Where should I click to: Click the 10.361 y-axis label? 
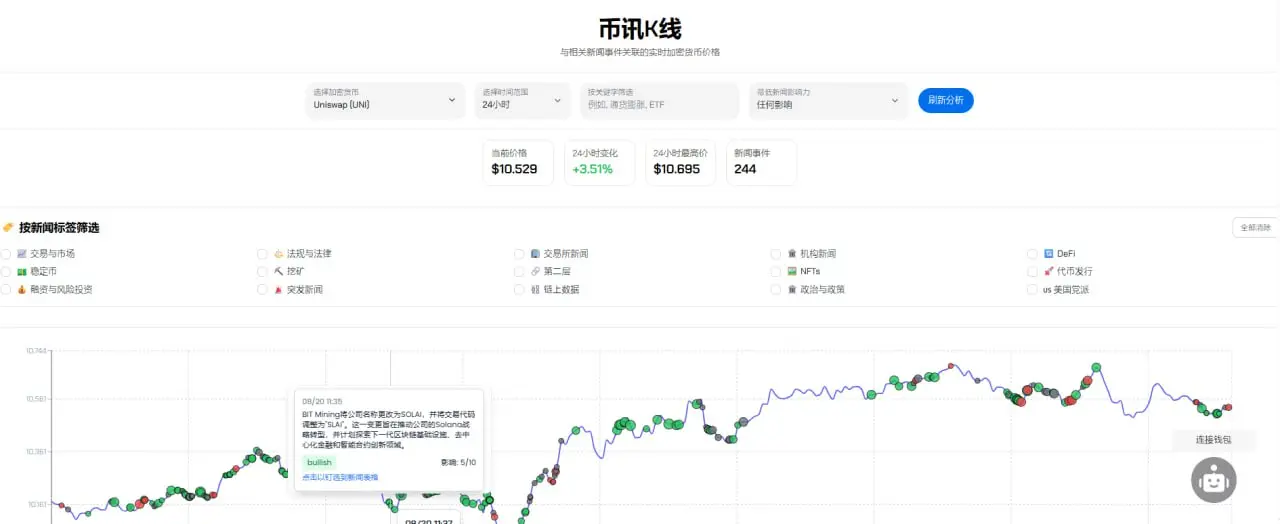(x=34, y=451)
